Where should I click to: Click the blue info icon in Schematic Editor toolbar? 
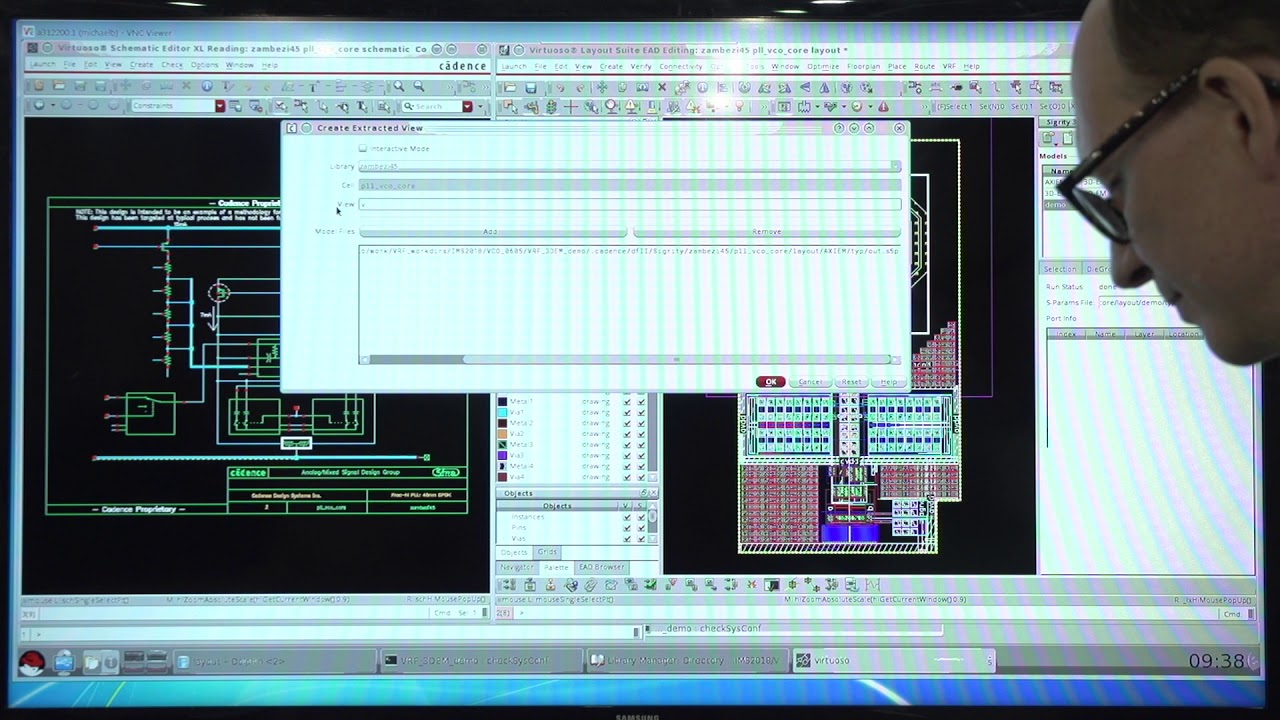click(x=207, y=87)
